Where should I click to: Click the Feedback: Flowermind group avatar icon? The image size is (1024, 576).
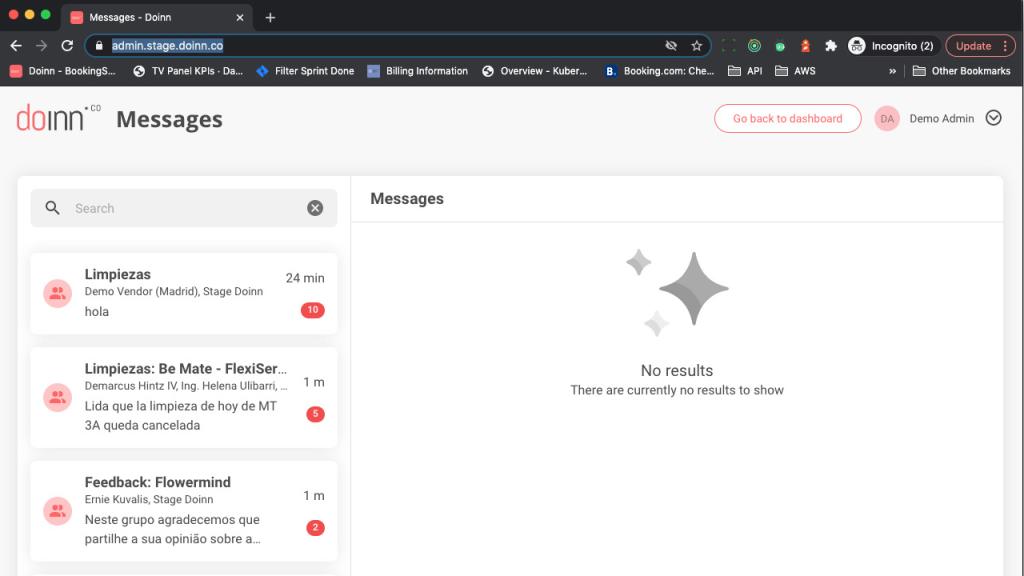pos(57,511)
